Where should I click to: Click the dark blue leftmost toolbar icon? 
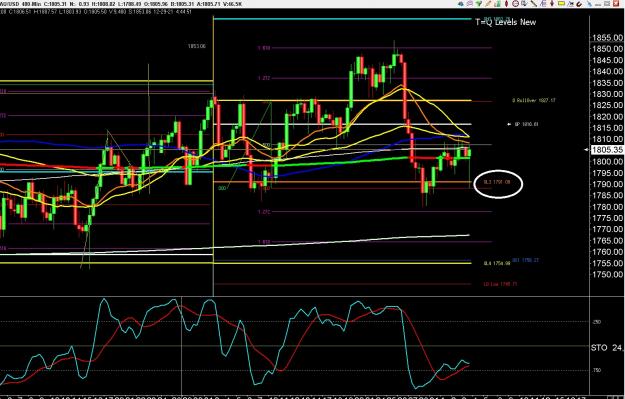coord(461,4)
